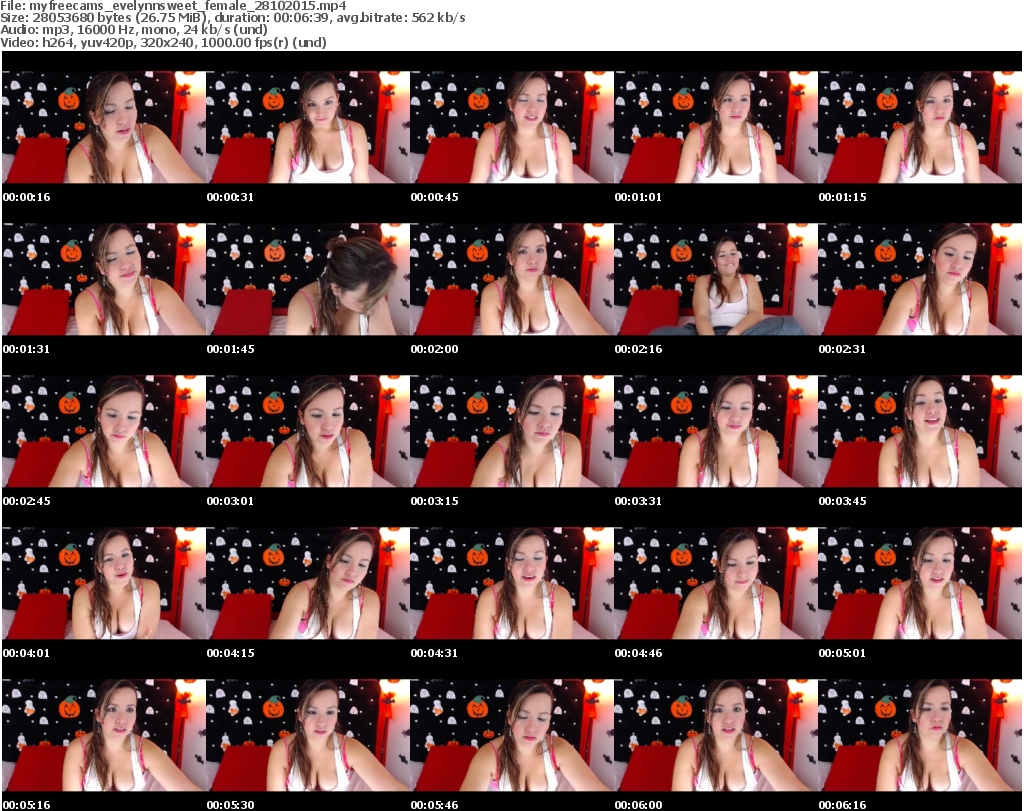Select the thumbnail above timestamp 00:01:15
Viewport: 1024px width, 811px height.
(x=920, y=127)
